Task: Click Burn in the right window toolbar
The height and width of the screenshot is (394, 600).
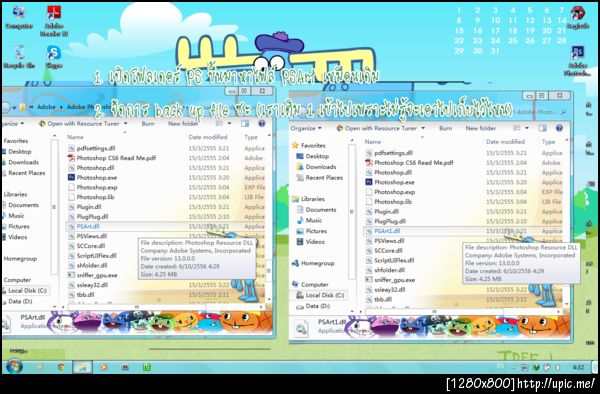Action: (x=445, y=128)
